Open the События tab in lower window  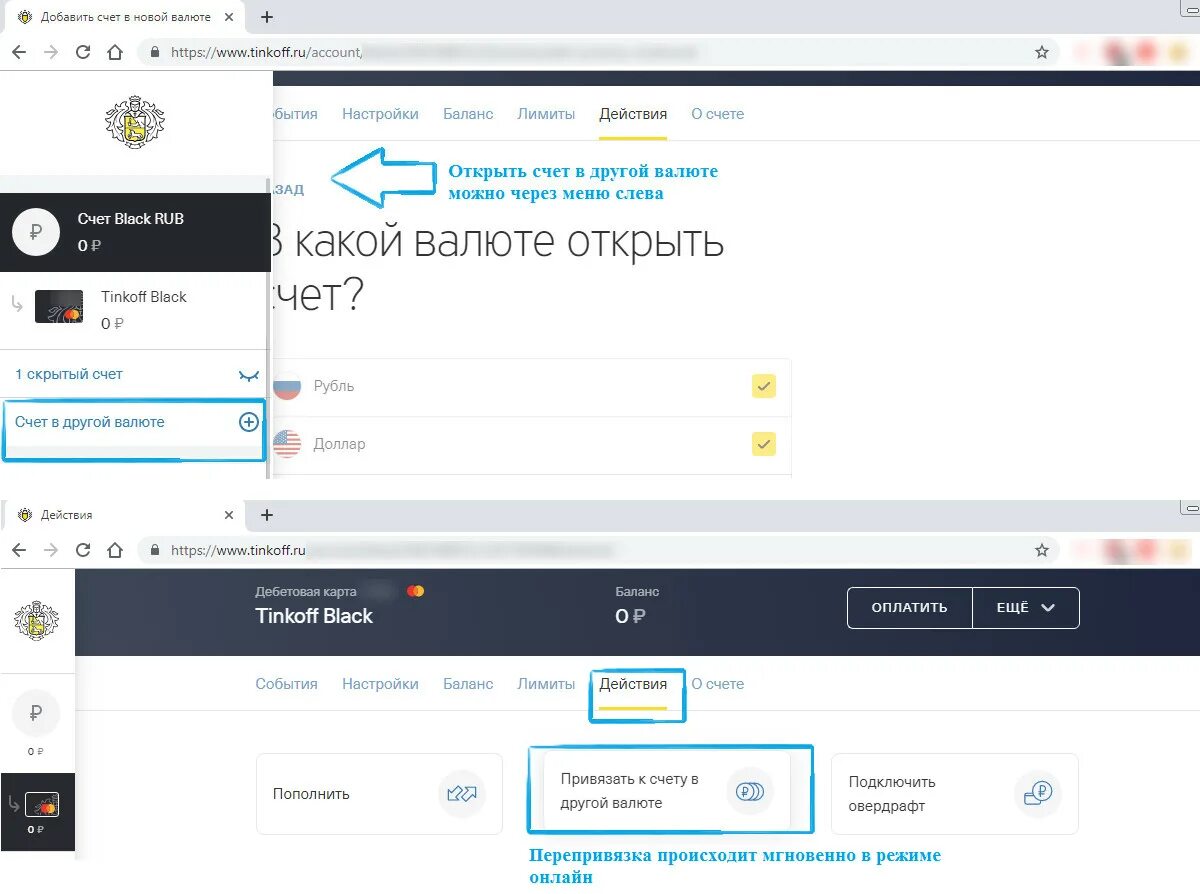pos(286,684)
